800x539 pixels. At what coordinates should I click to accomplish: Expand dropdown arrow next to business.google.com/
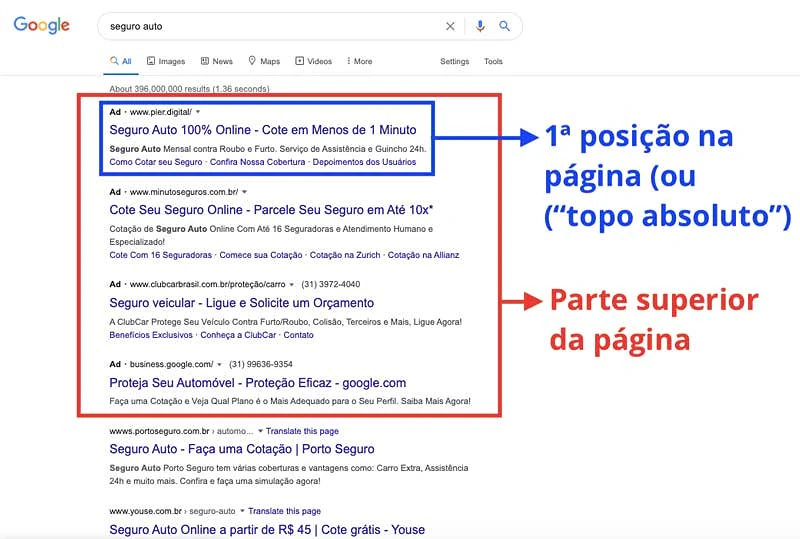pos(219,364)
